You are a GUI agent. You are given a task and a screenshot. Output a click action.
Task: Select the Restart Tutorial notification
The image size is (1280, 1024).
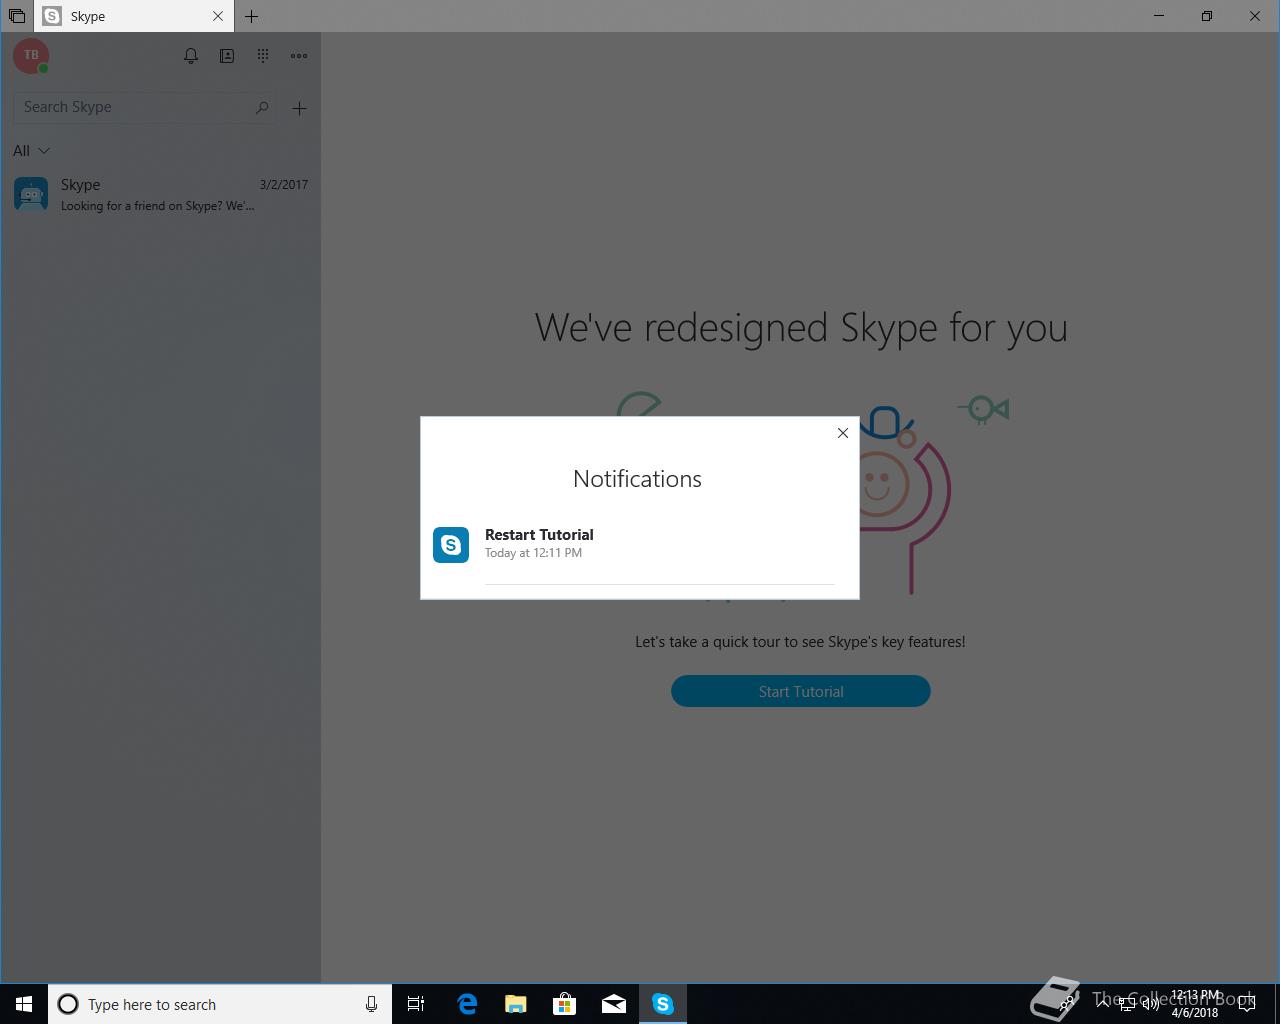(x=640, y=545)
